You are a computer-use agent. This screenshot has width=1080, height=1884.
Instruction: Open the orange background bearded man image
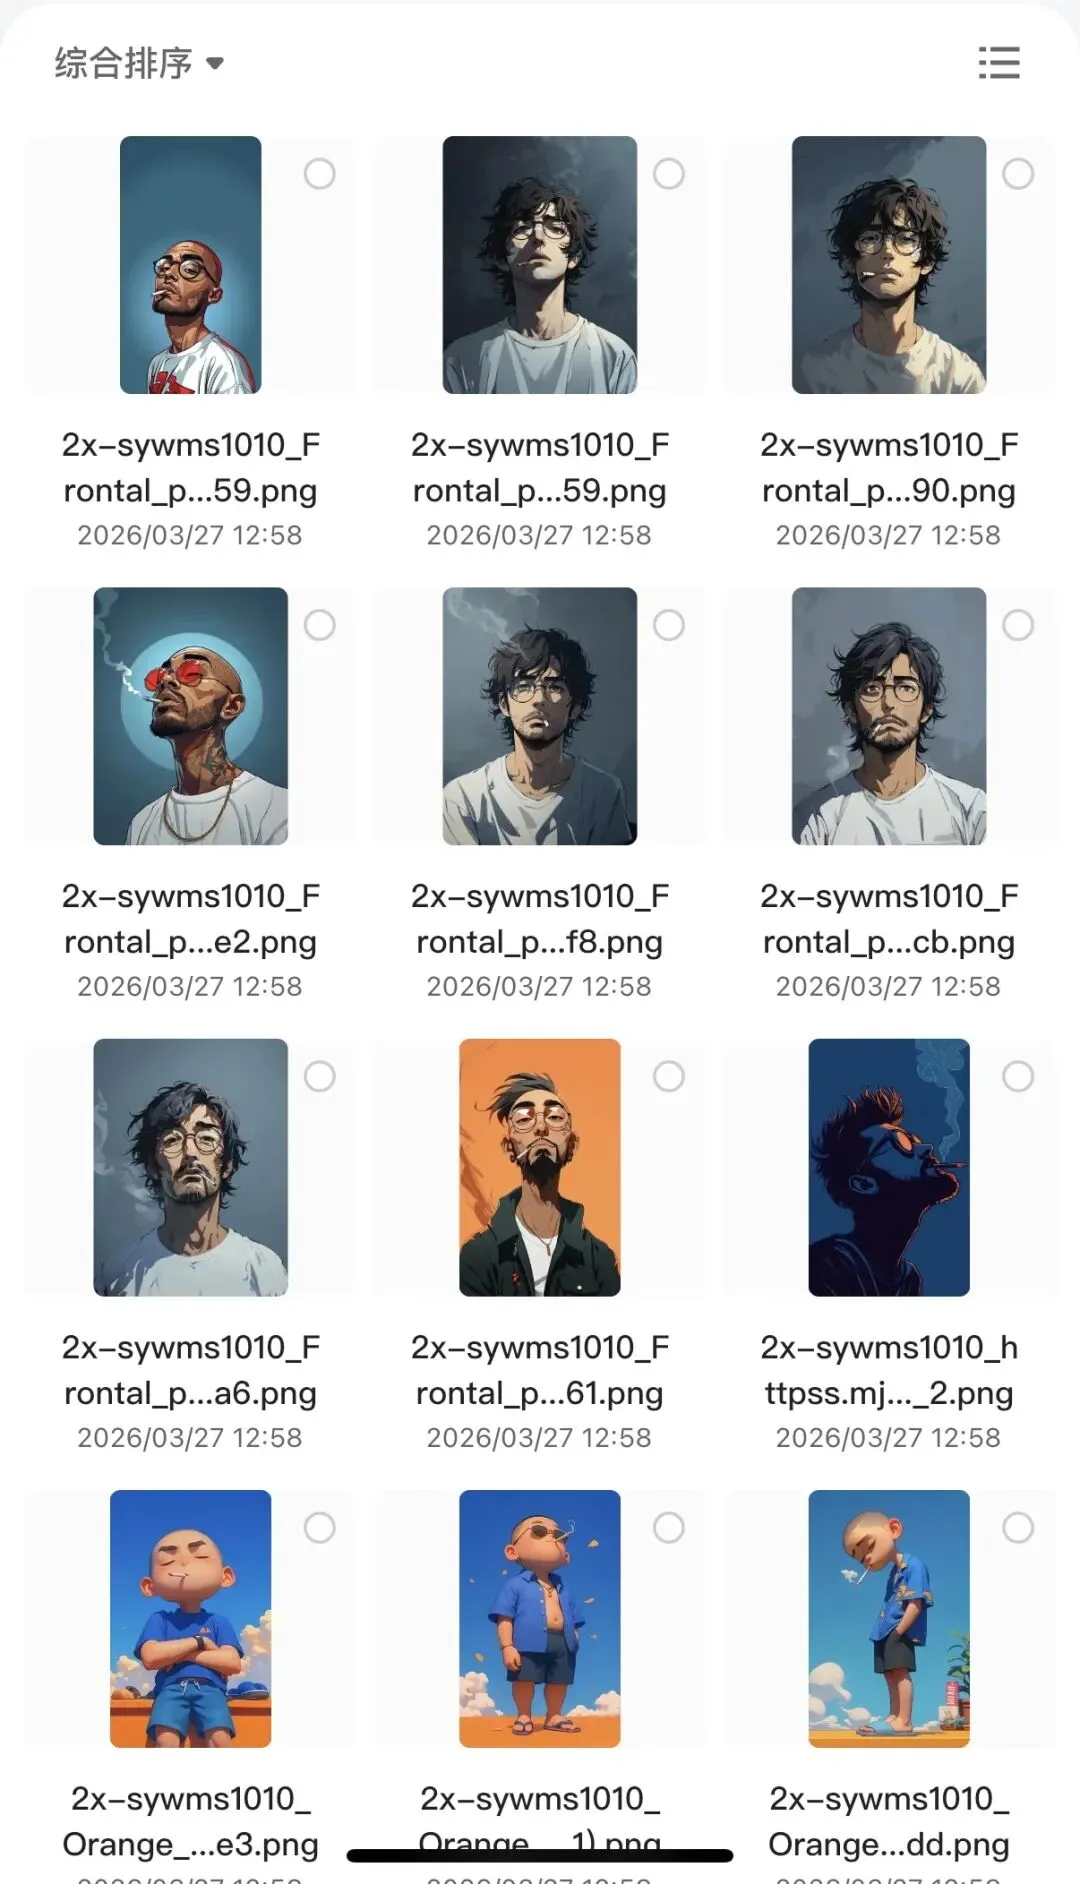point(540,1167)
